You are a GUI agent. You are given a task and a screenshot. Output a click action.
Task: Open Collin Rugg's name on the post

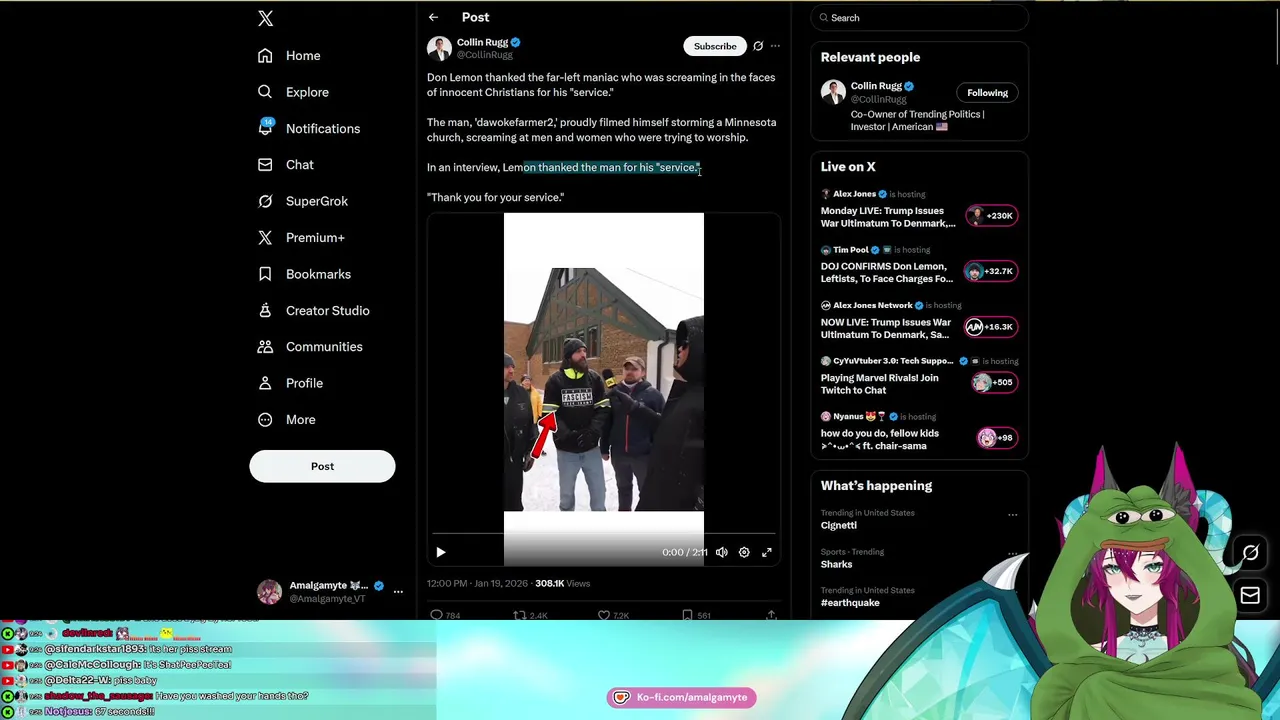[482, 43]
